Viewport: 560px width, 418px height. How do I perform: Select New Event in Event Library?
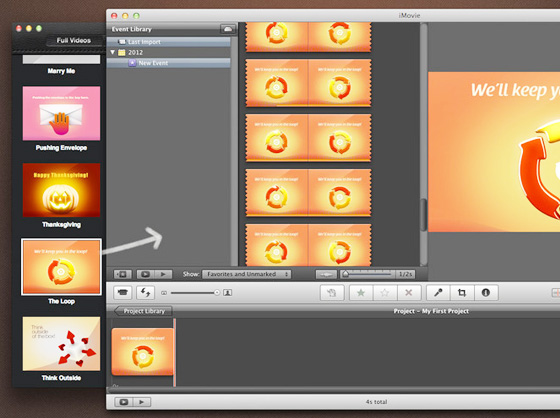pyautogui.click(x=169, y=63)
